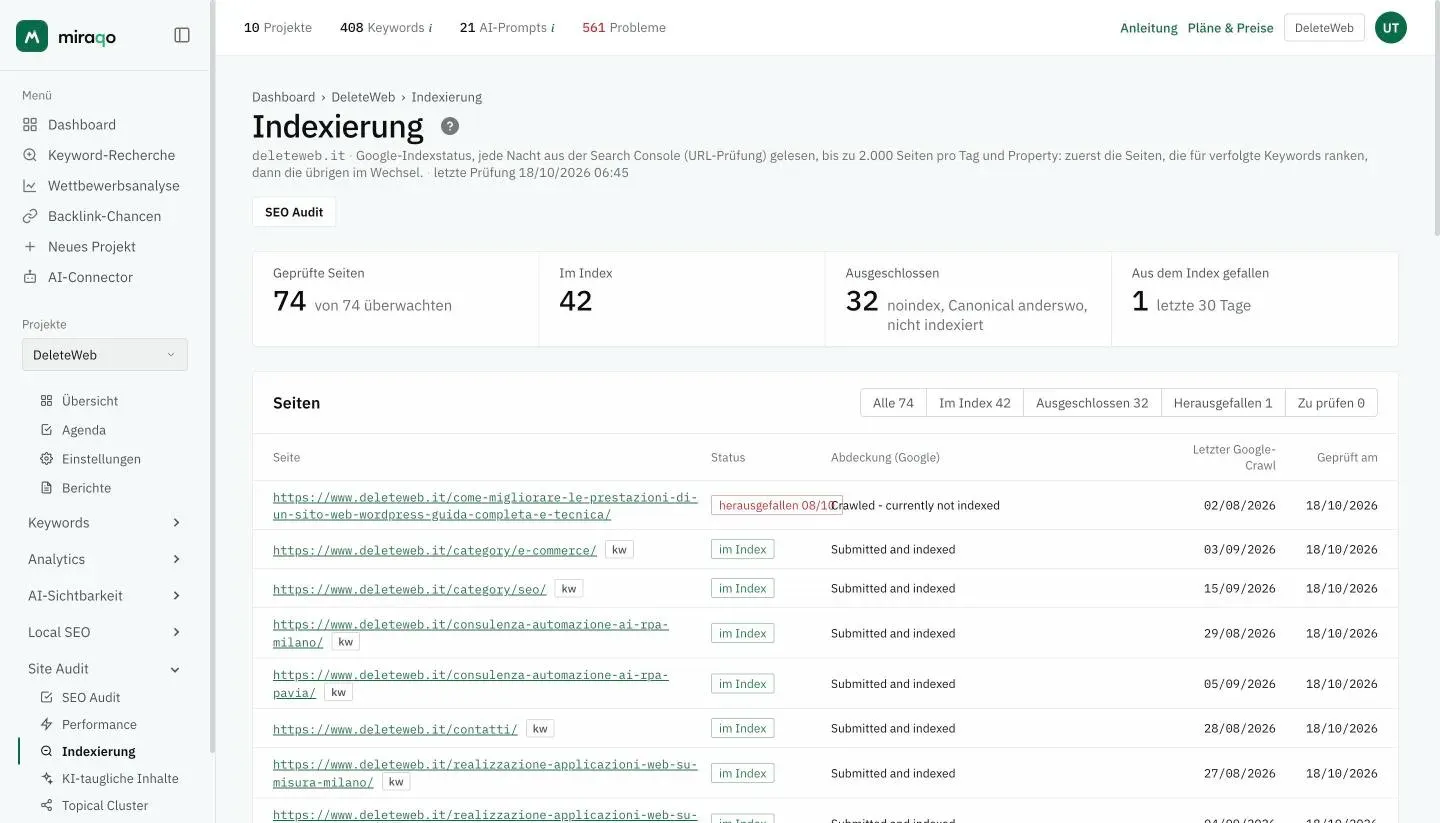This screenshot has height=823, width=1440.
Task: Open the Anleitung link
Action: 1149,28
